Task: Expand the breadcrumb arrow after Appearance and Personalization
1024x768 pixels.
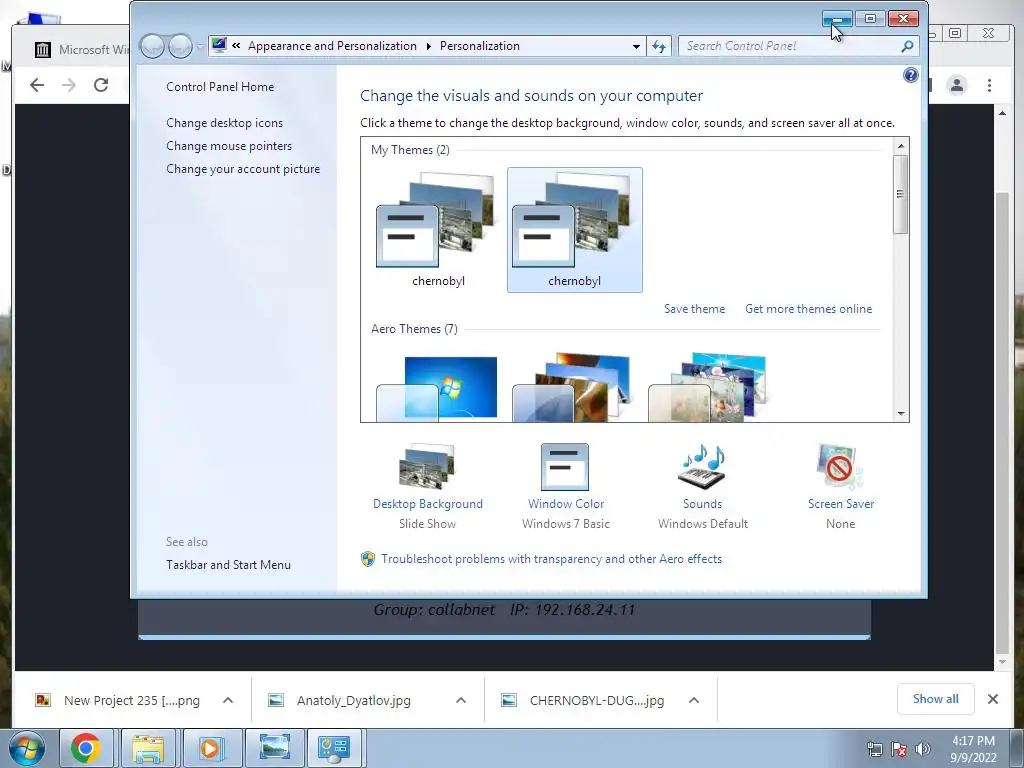Action: pyautogui.click(x=428, y=46)
